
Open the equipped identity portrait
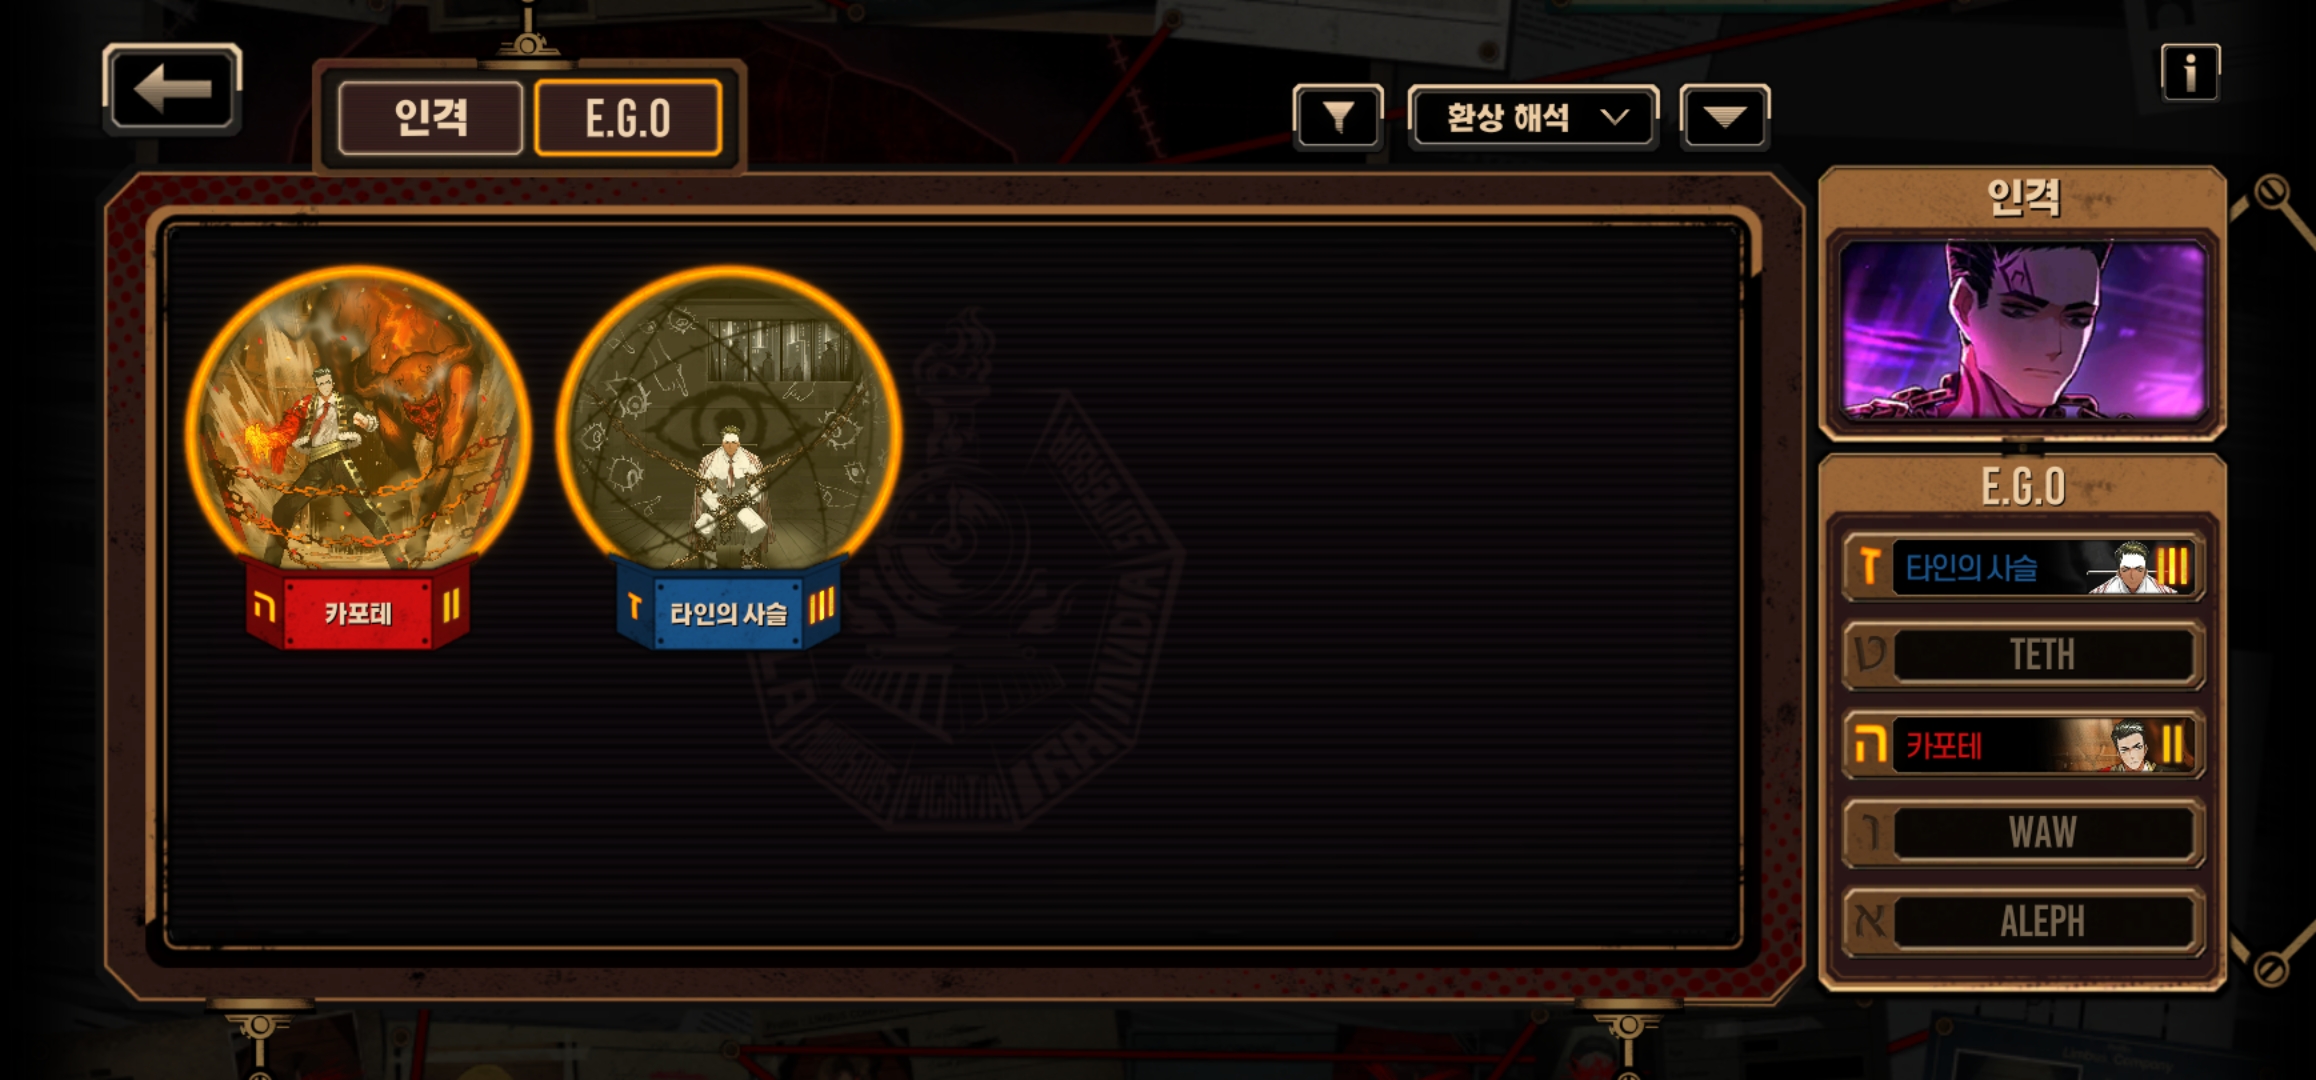pos(2022,331)
